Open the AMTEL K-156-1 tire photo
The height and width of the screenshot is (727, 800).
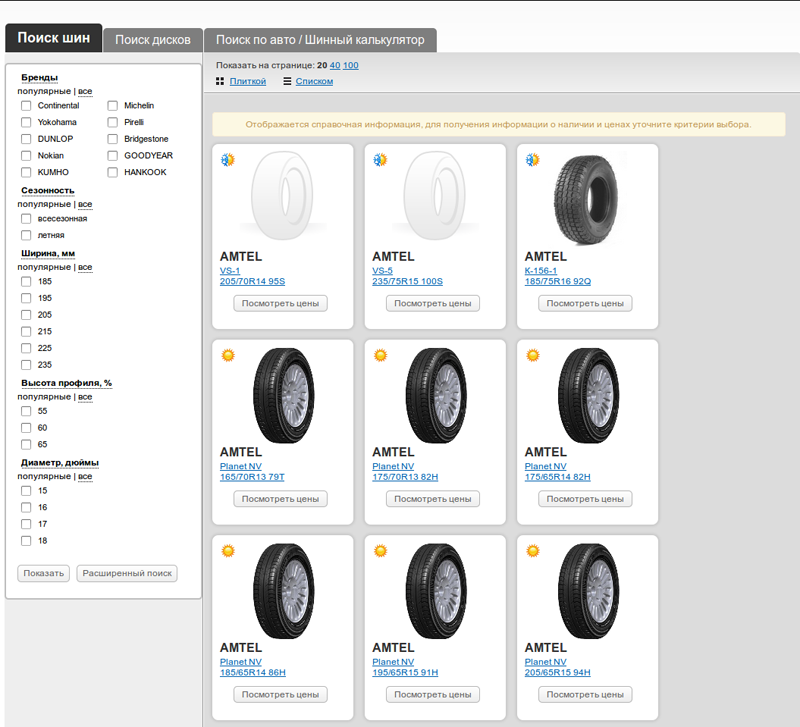point(586,200)
